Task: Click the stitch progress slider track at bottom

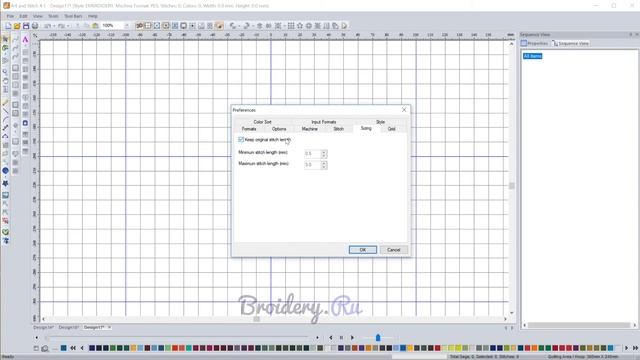Action: (178, 338)
